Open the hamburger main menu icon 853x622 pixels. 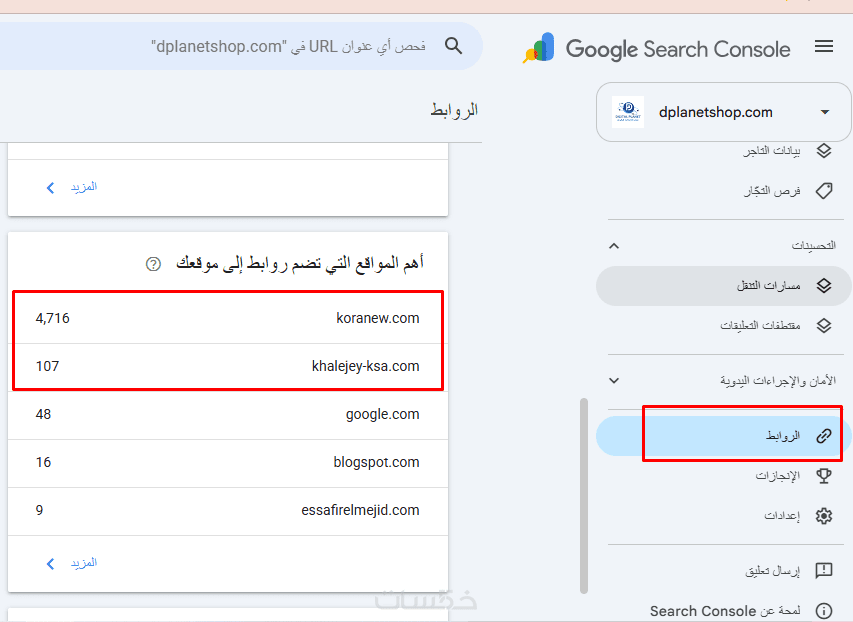pos(824,46)
